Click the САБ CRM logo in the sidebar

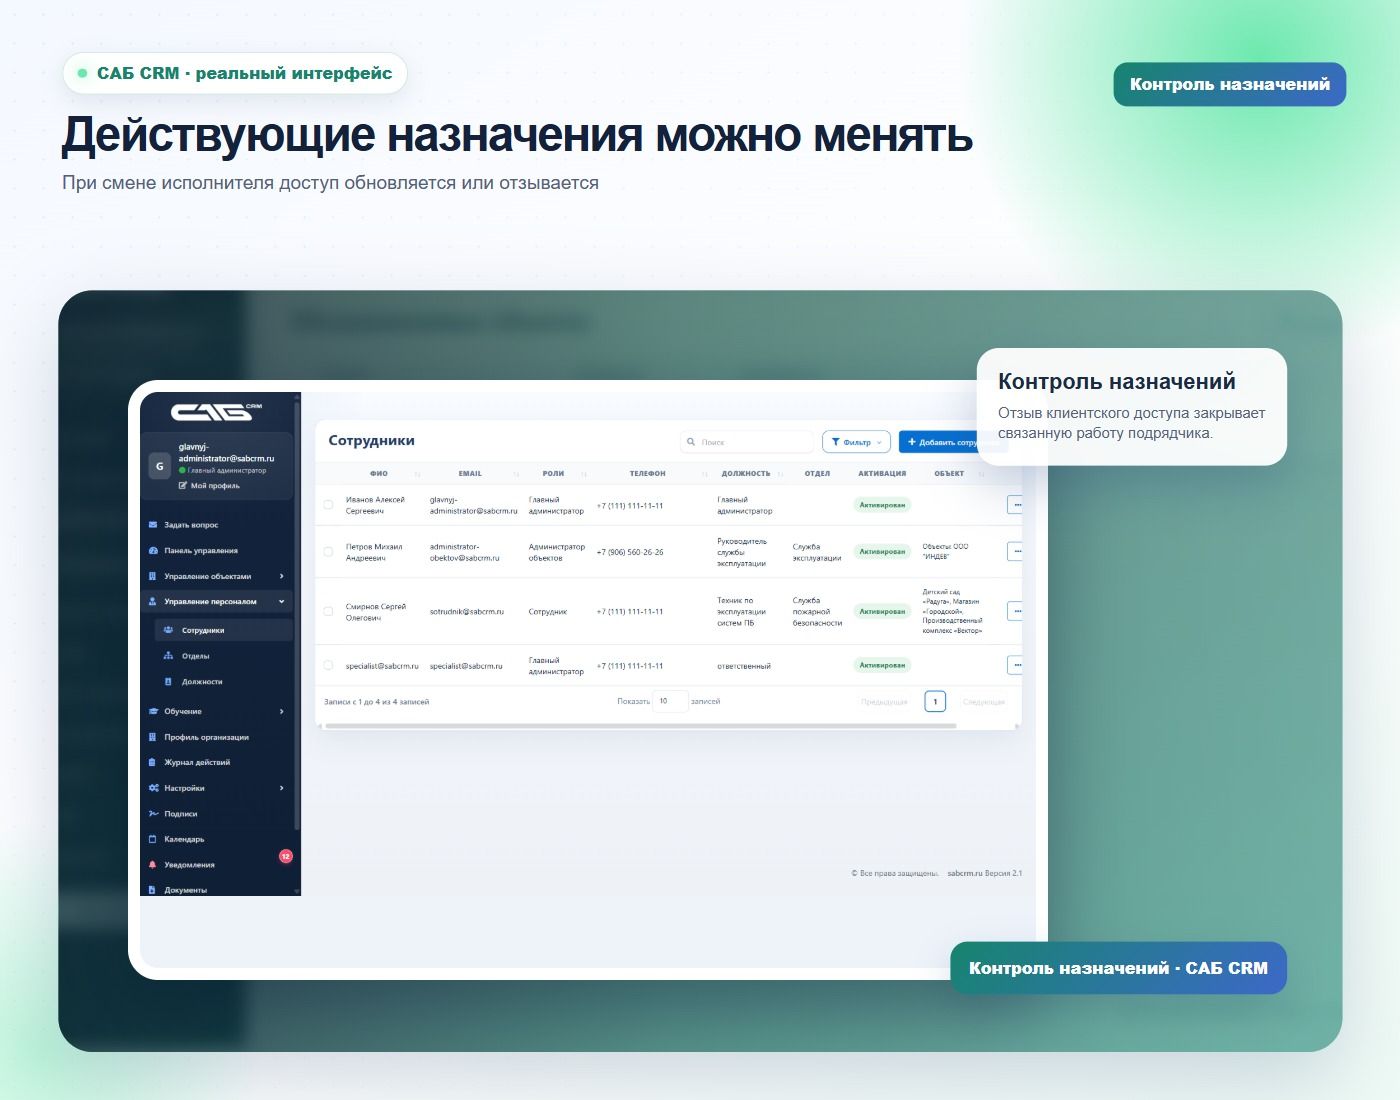click(x=216, y=411)
